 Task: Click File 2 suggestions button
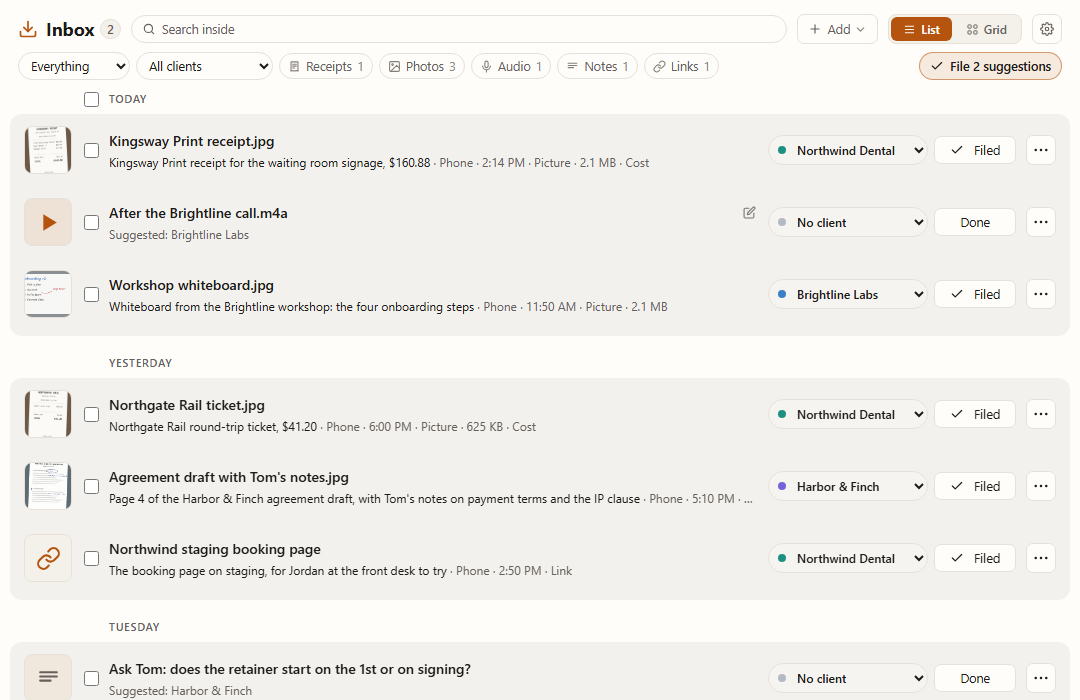[x=990, y=66]
